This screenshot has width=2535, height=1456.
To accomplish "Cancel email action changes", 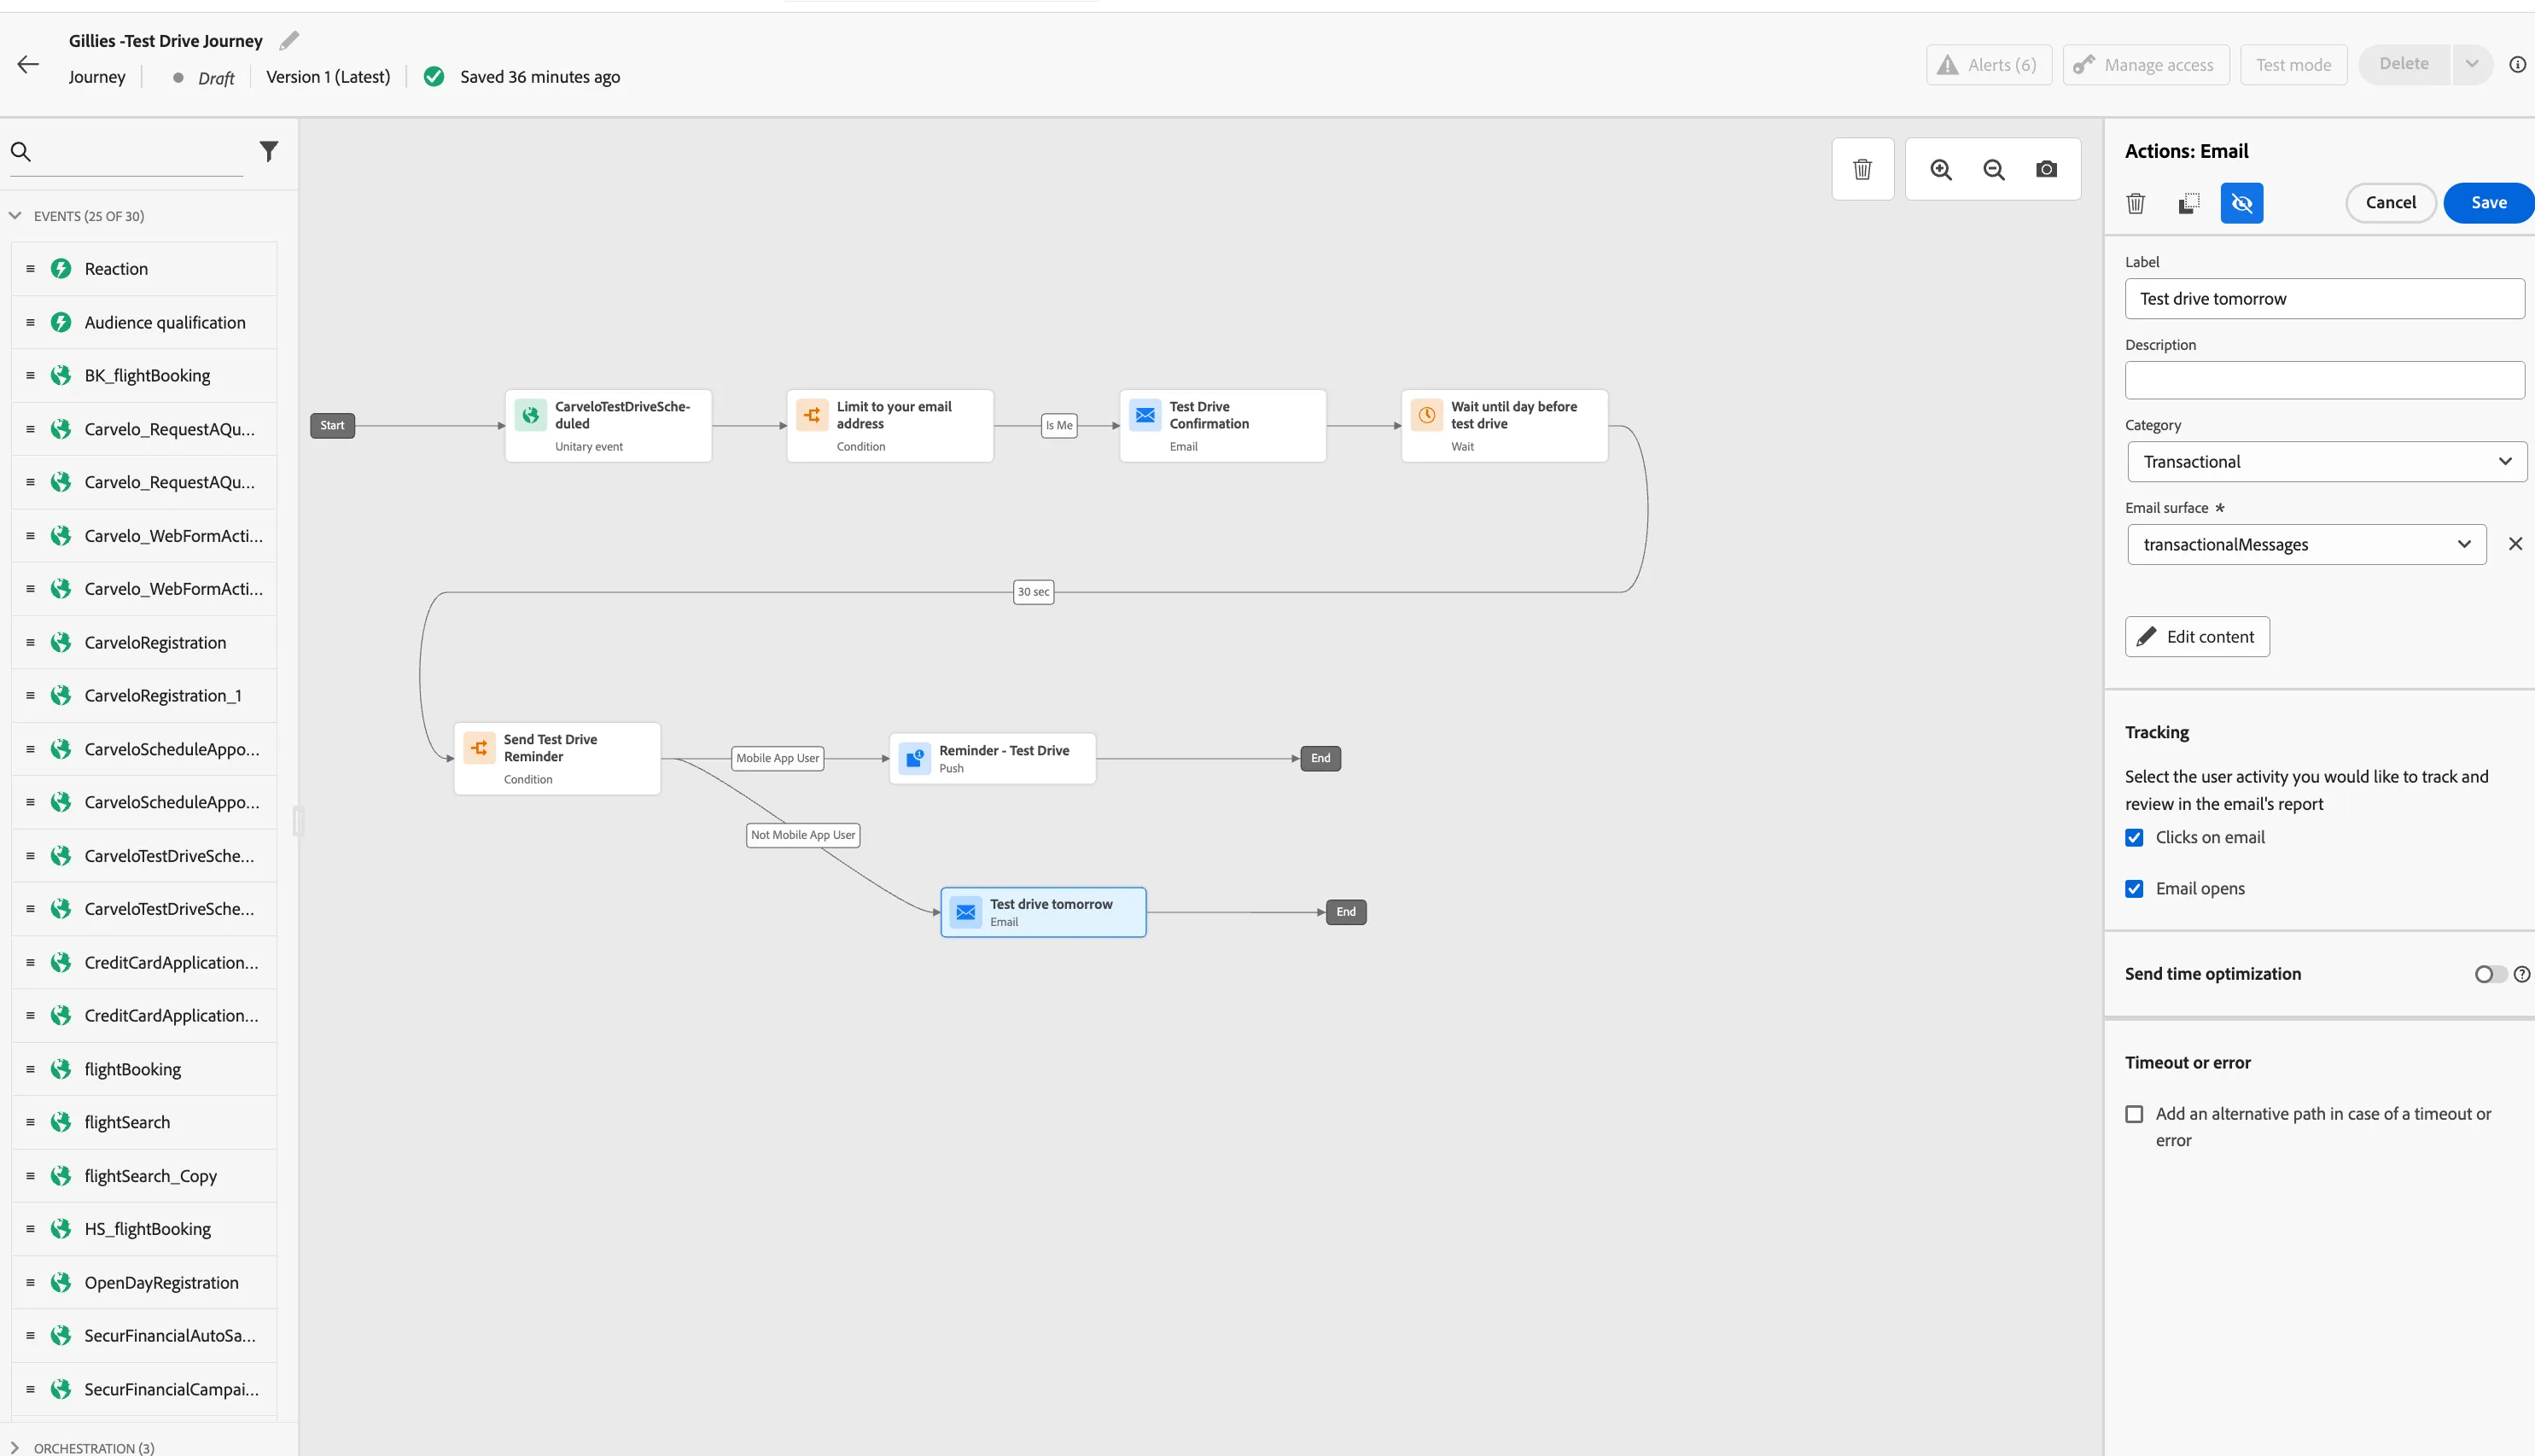I will click(x=2390, y=203).
